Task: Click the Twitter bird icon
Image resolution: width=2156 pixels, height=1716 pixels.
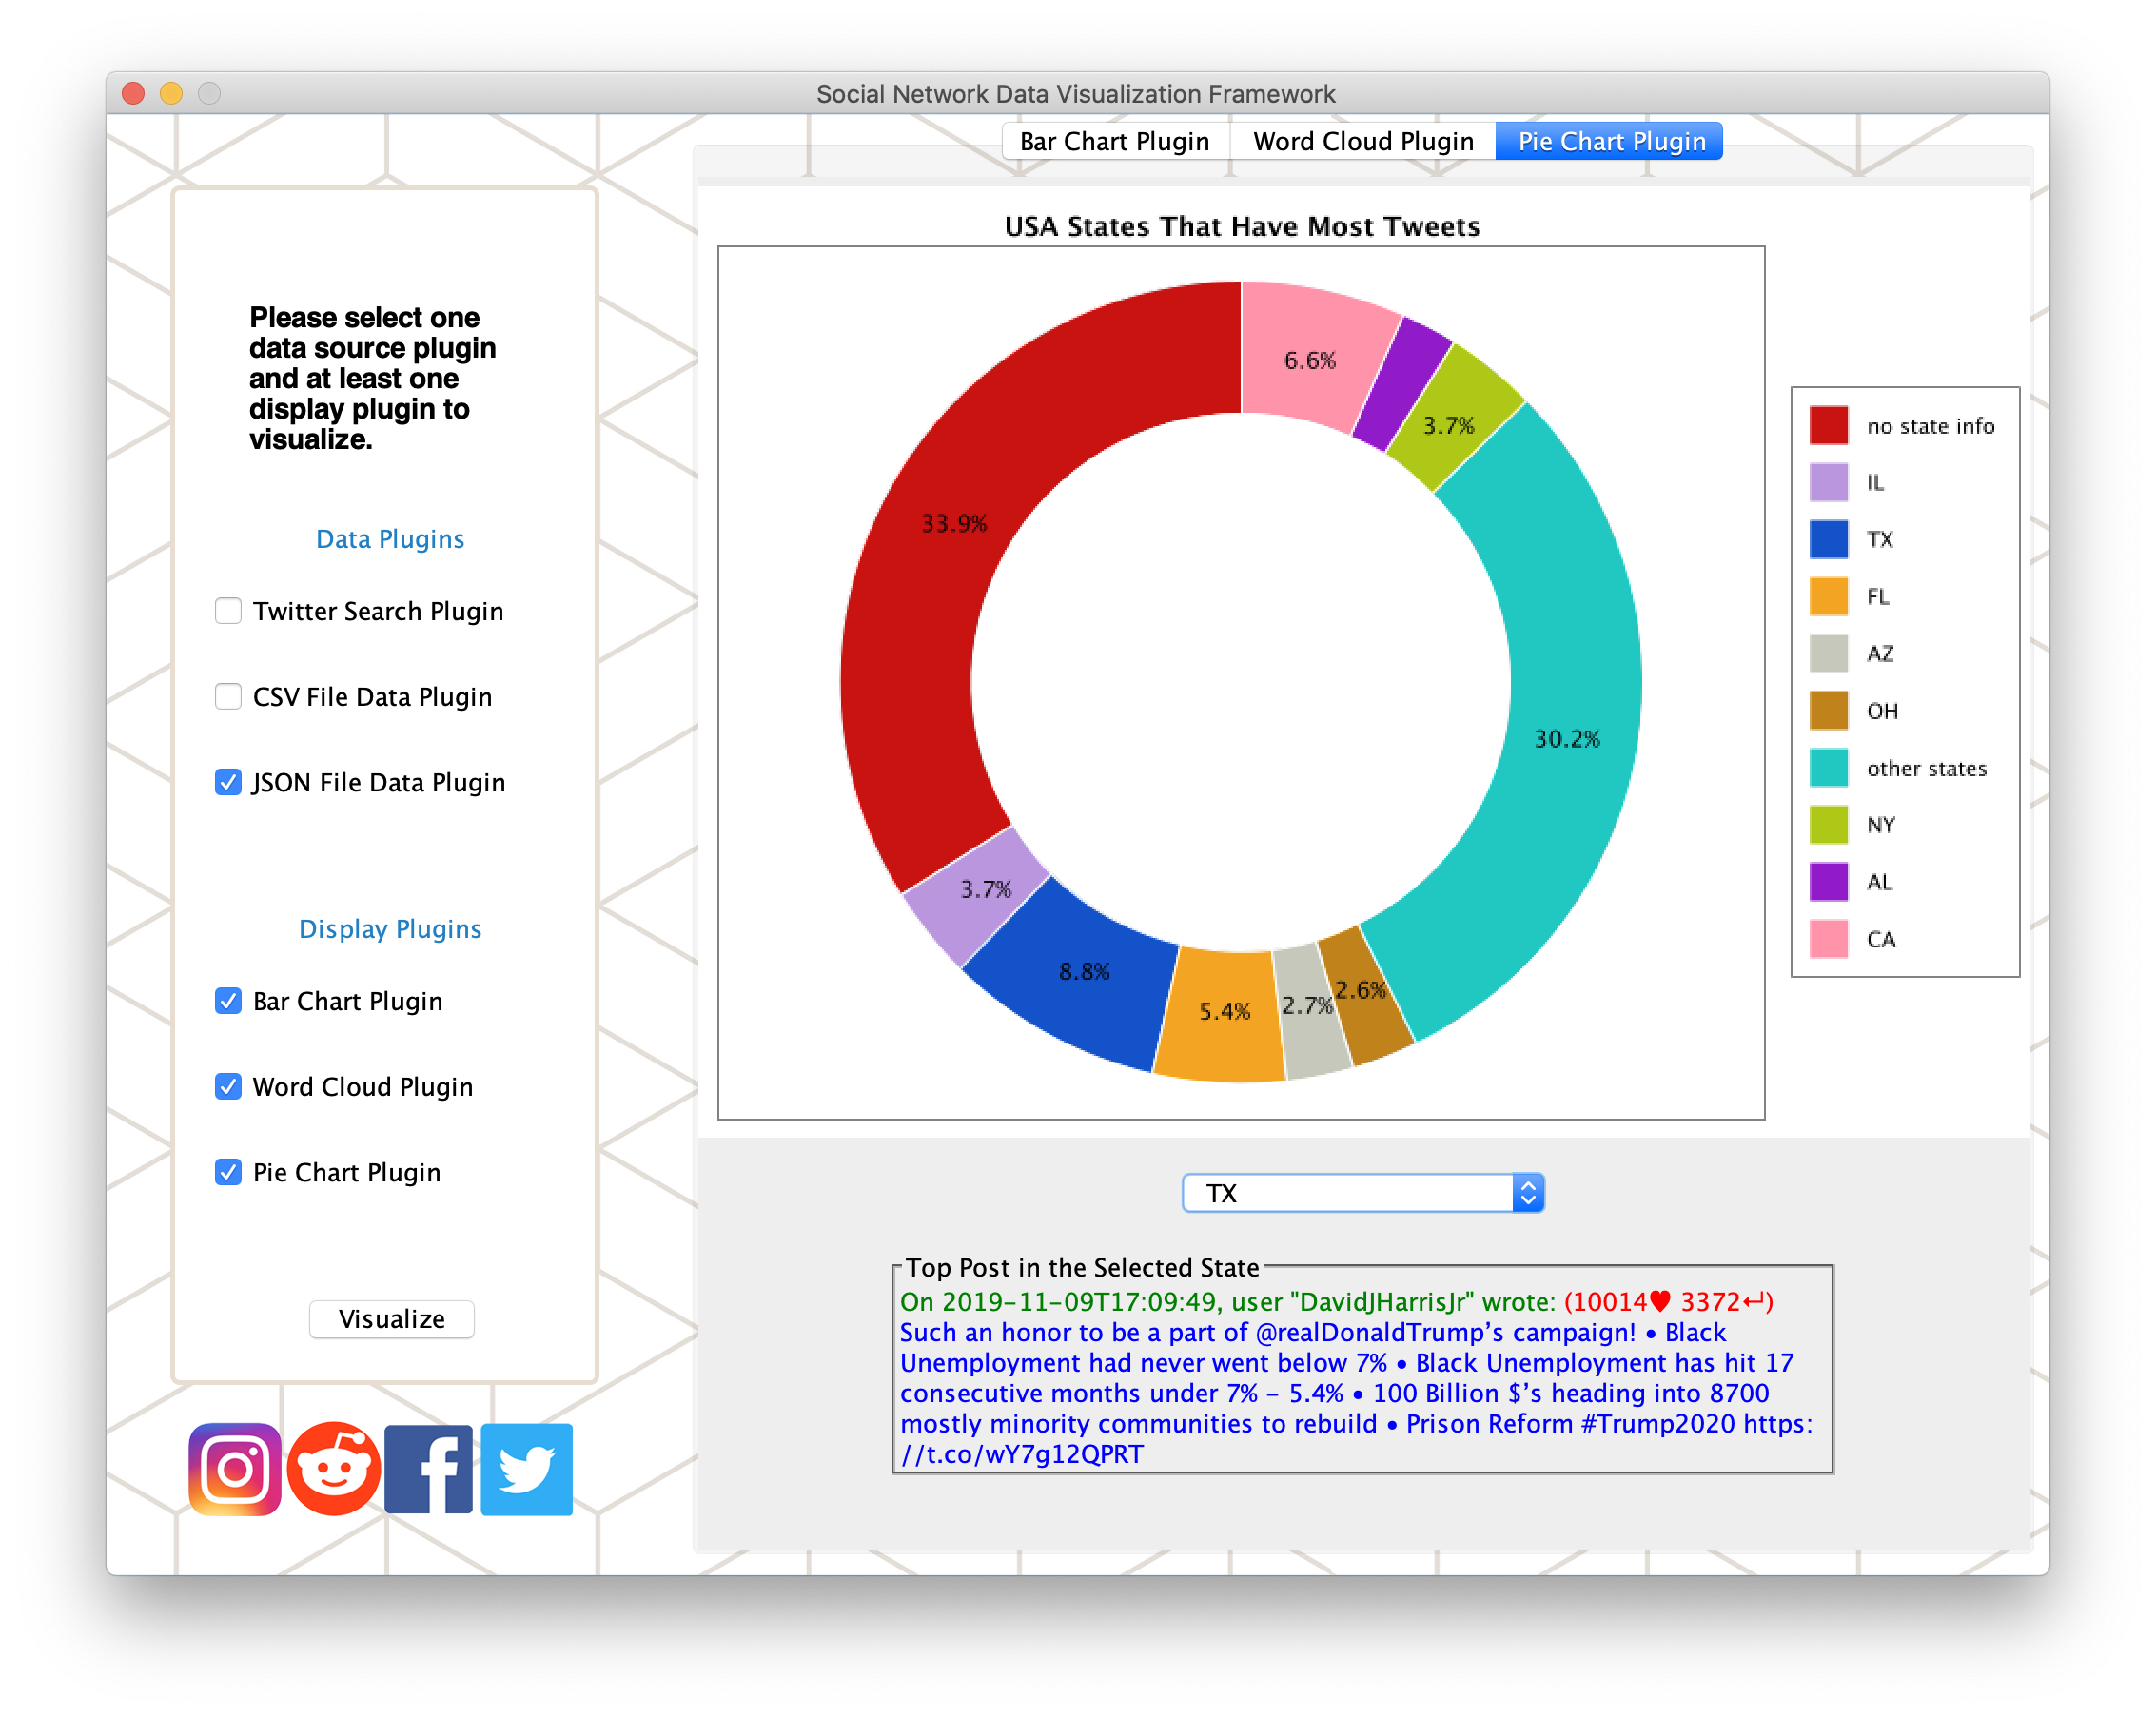Action: point(527,1469)
